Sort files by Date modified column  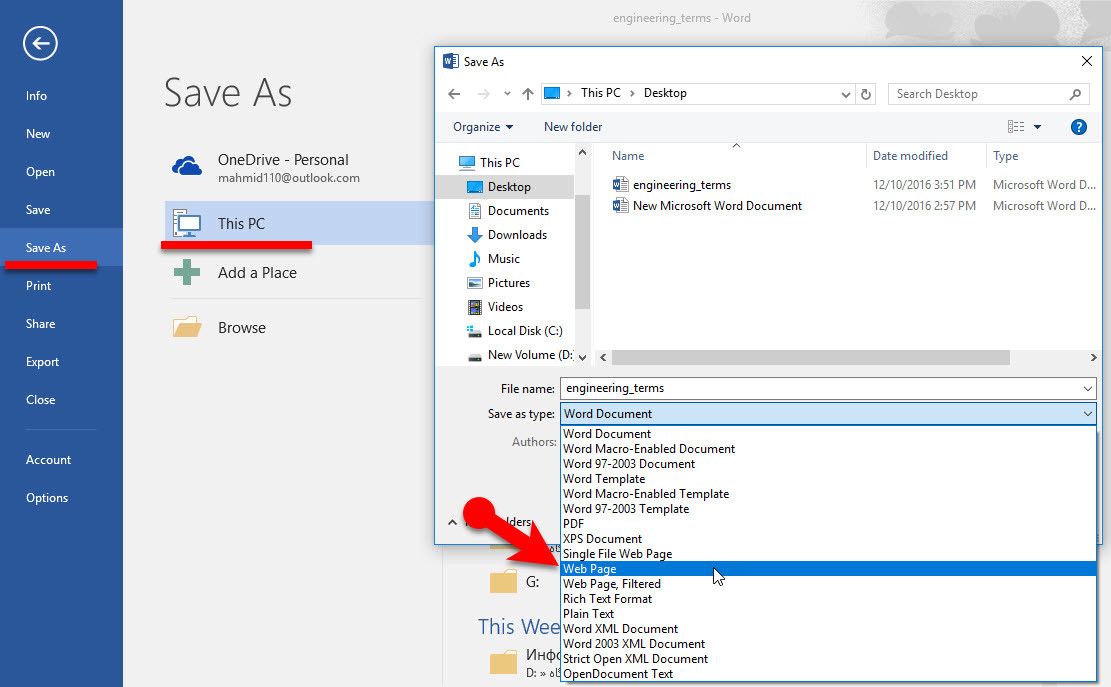(x=910, y=156)
